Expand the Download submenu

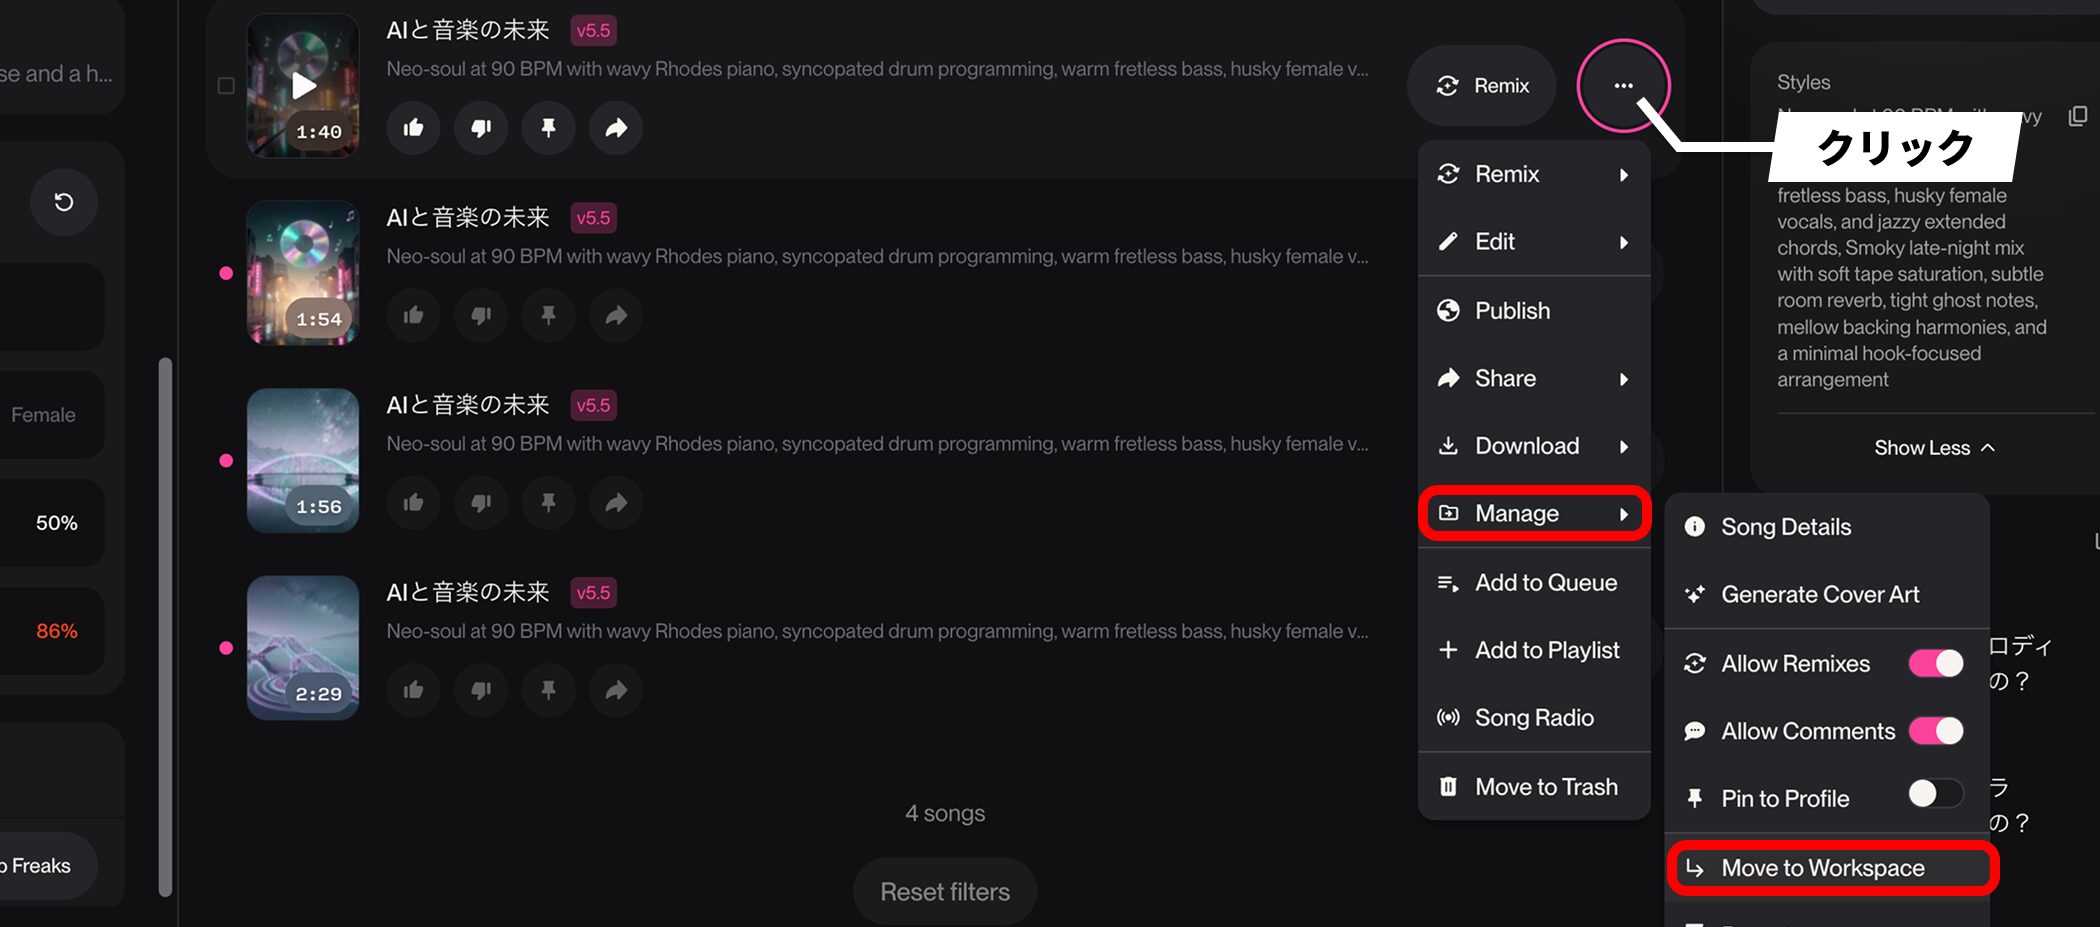pos(1534,446)
